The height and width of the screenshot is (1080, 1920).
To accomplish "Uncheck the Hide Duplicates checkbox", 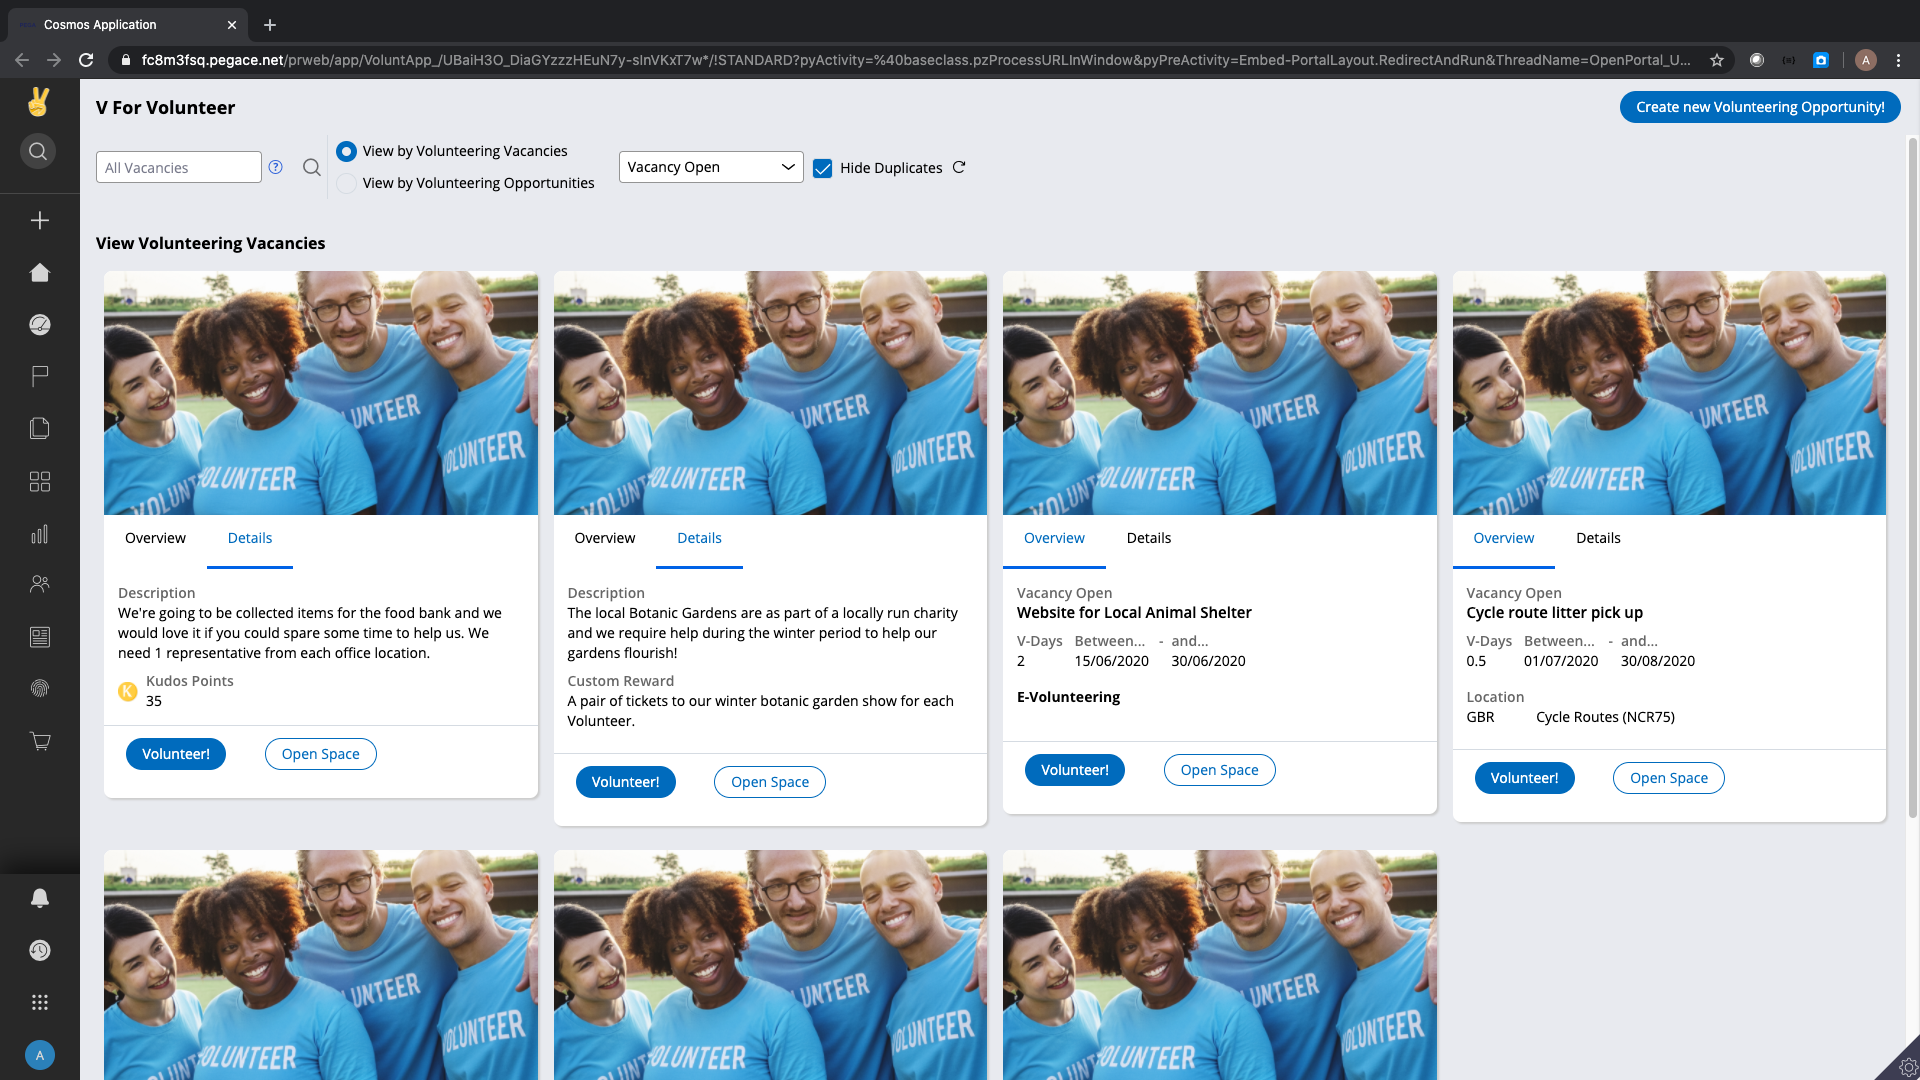I will coord(823,168).
